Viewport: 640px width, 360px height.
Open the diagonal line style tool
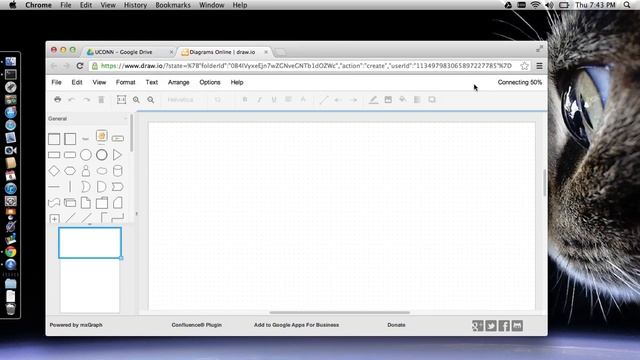click(324, 100)
